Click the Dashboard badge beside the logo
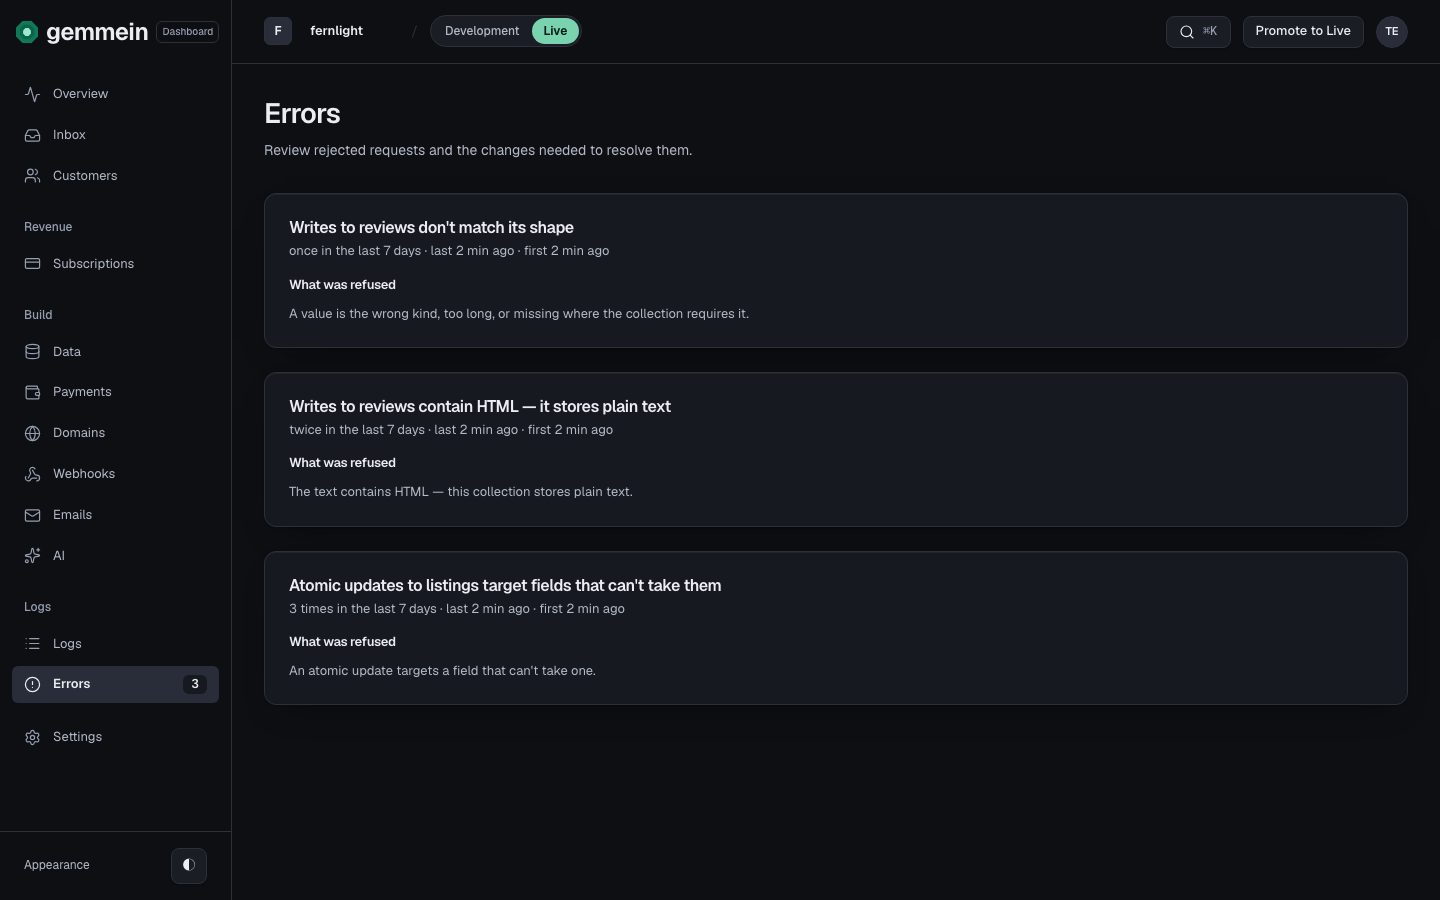 click(x=188, y=32)
